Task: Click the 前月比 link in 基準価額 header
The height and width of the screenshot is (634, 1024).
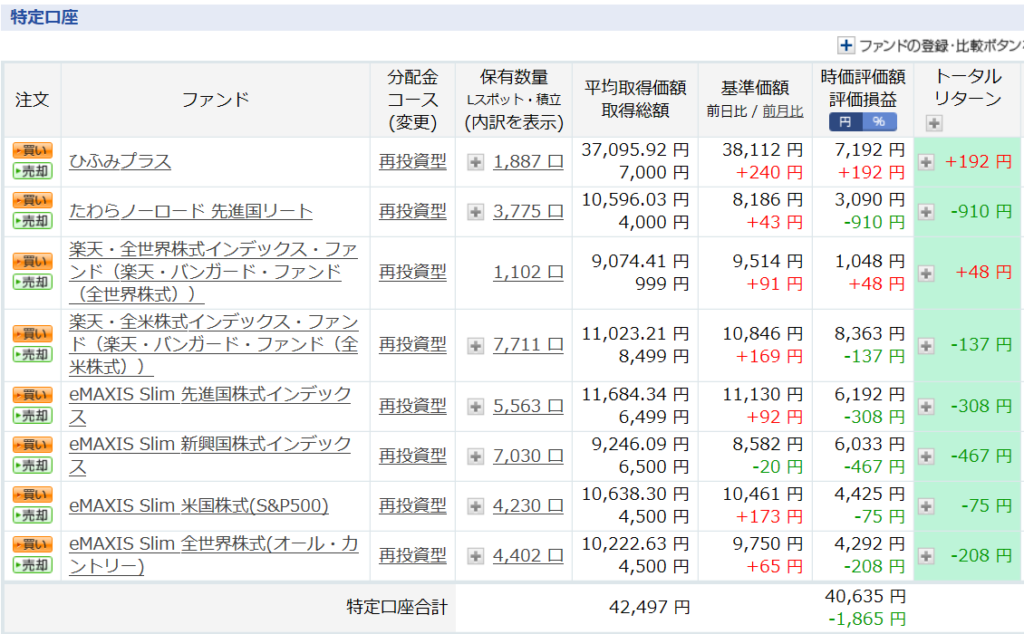Action: point(782,112)
